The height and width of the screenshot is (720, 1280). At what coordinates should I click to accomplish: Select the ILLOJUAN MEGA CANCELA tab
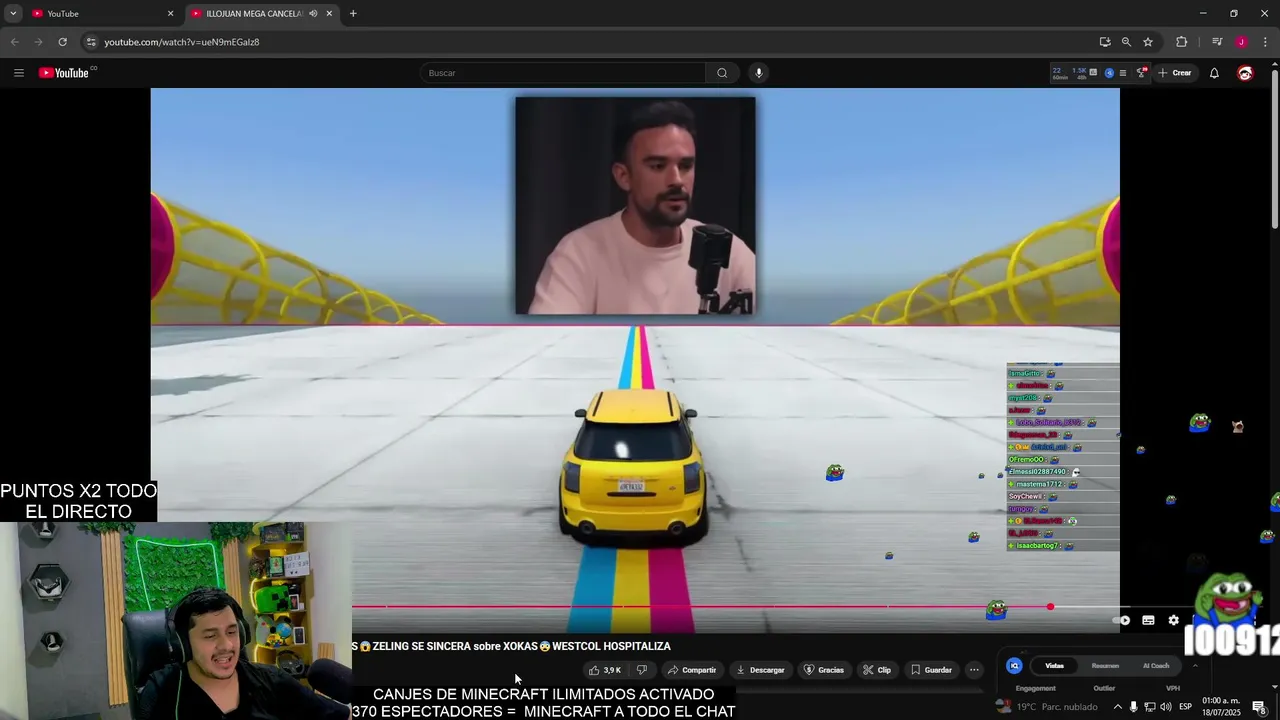click(x=260, y=14)
